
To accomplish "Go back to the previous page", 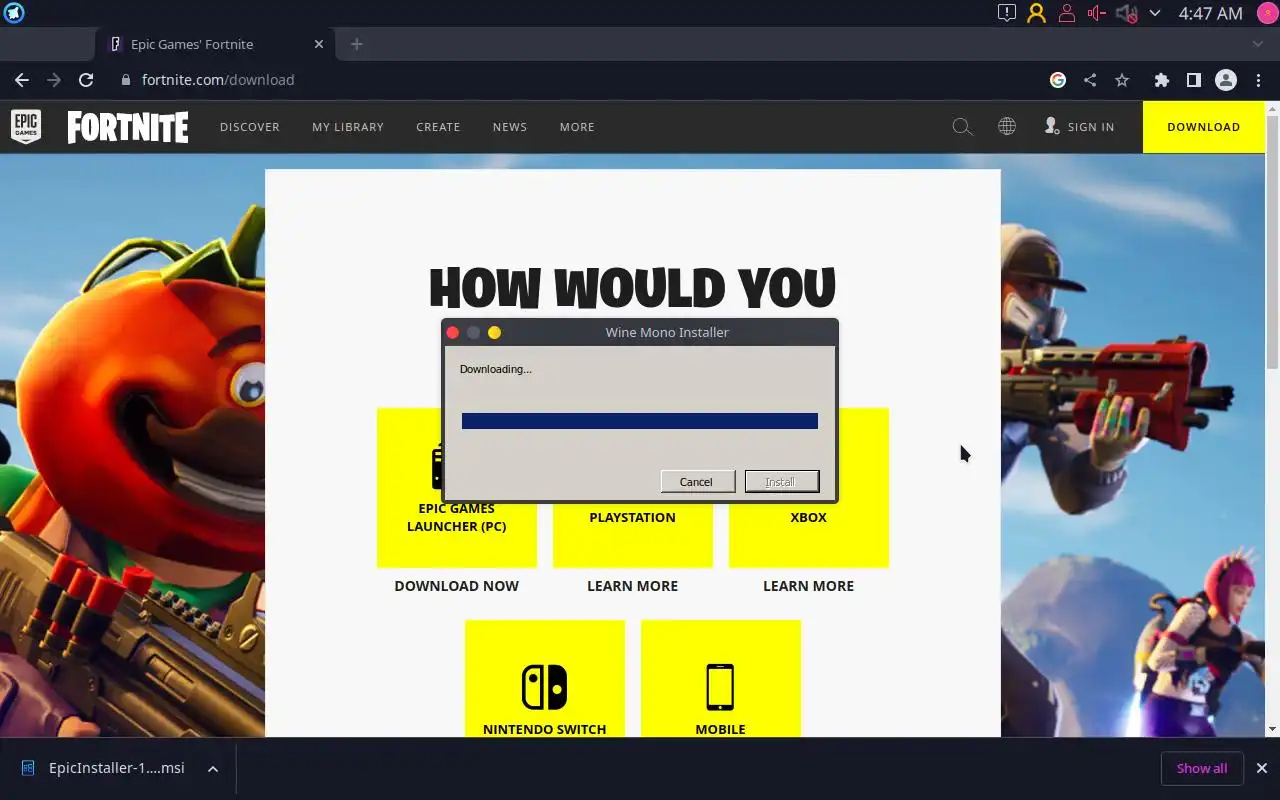I will click(22, 80).
